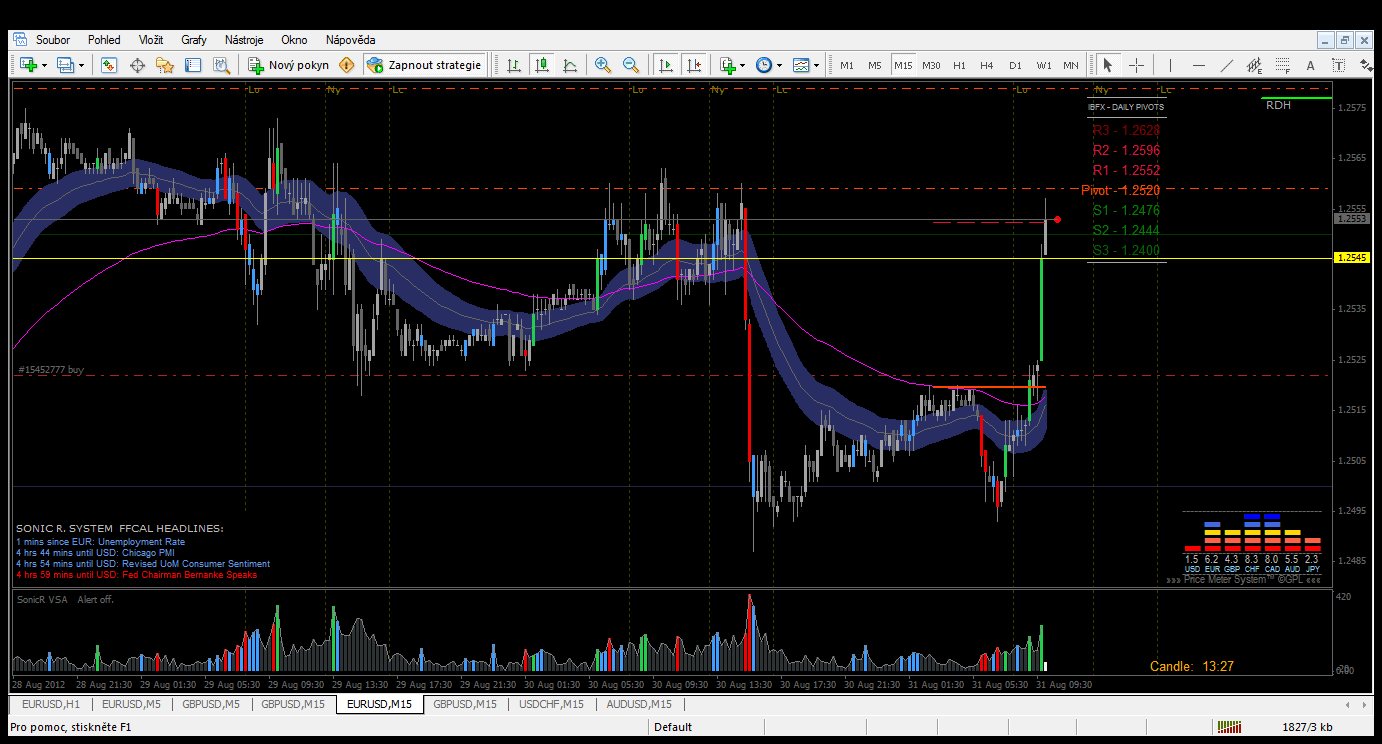Switch chart to Bar Chart mode
1382x744 pixels.
coord(513,65)
